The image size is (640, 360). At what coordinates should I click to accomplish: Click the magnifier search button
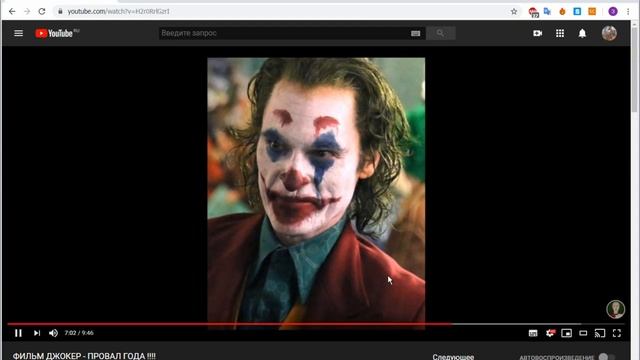click(x=440, y=33)
